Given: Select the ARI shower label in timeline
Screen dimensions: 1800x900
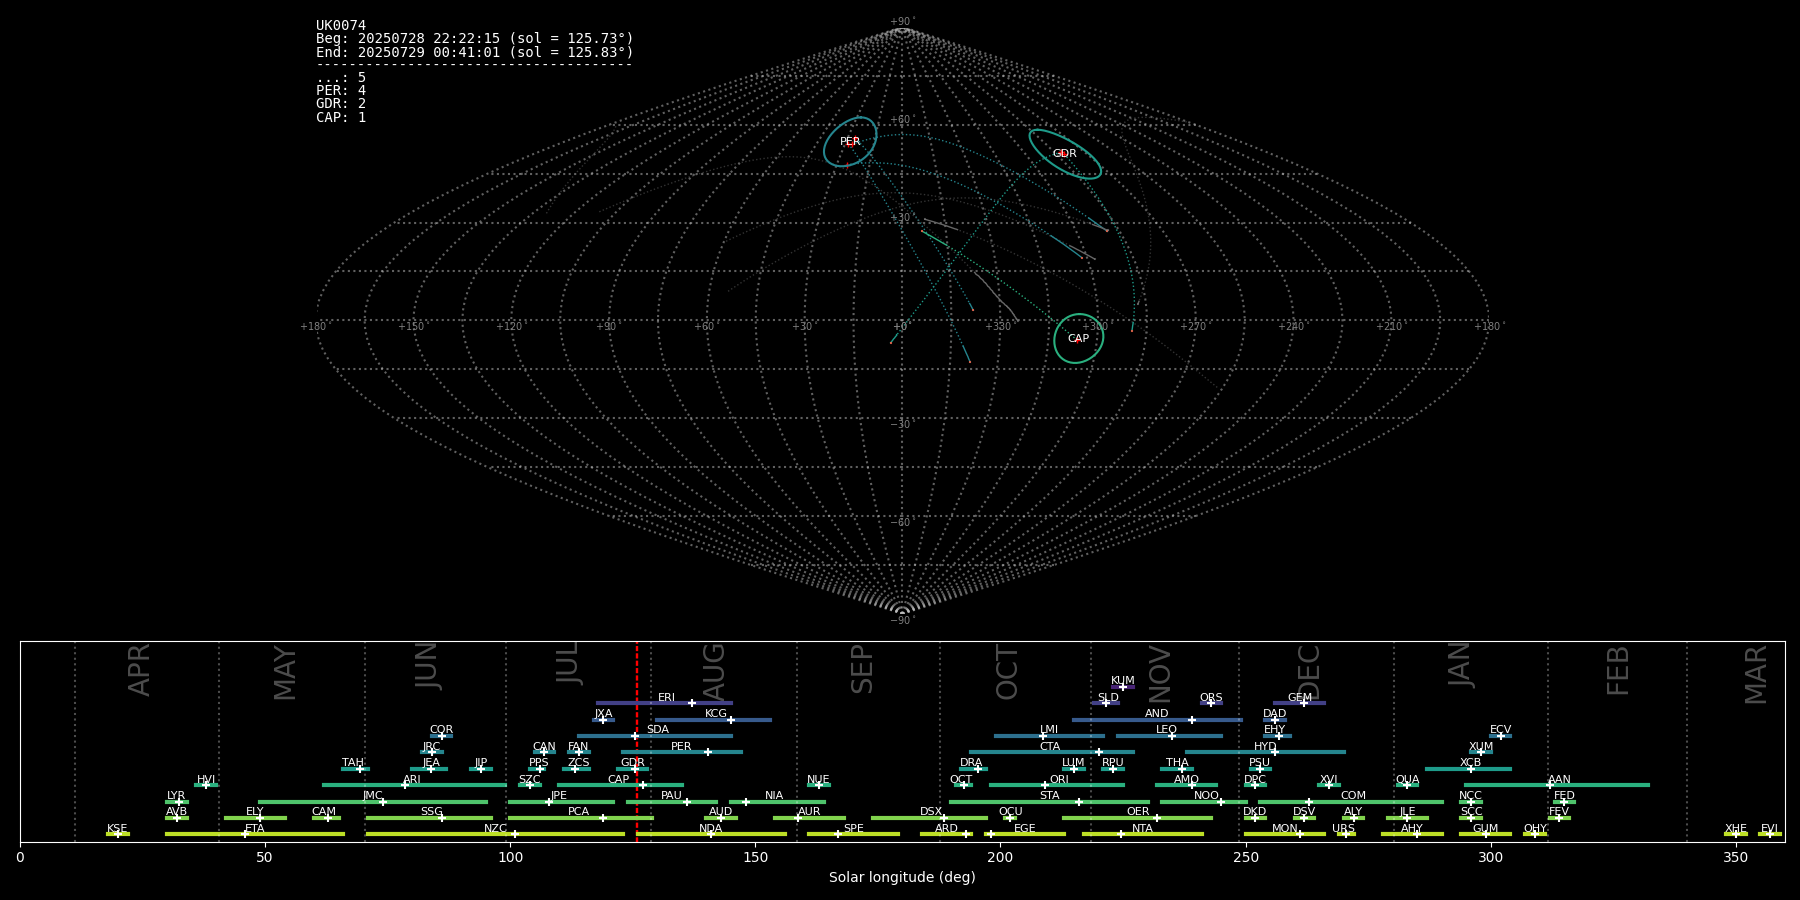Looking at the screenshot, I should pos(412,780).
